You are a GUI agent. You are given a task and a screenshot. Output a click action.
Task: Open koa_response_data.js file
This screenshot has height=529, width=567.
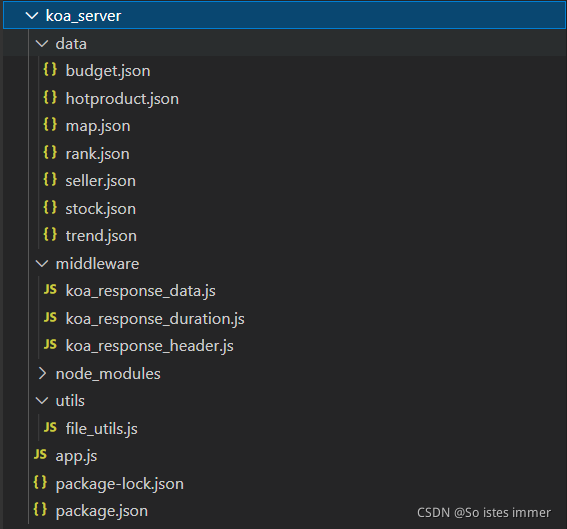pos(141,291)
